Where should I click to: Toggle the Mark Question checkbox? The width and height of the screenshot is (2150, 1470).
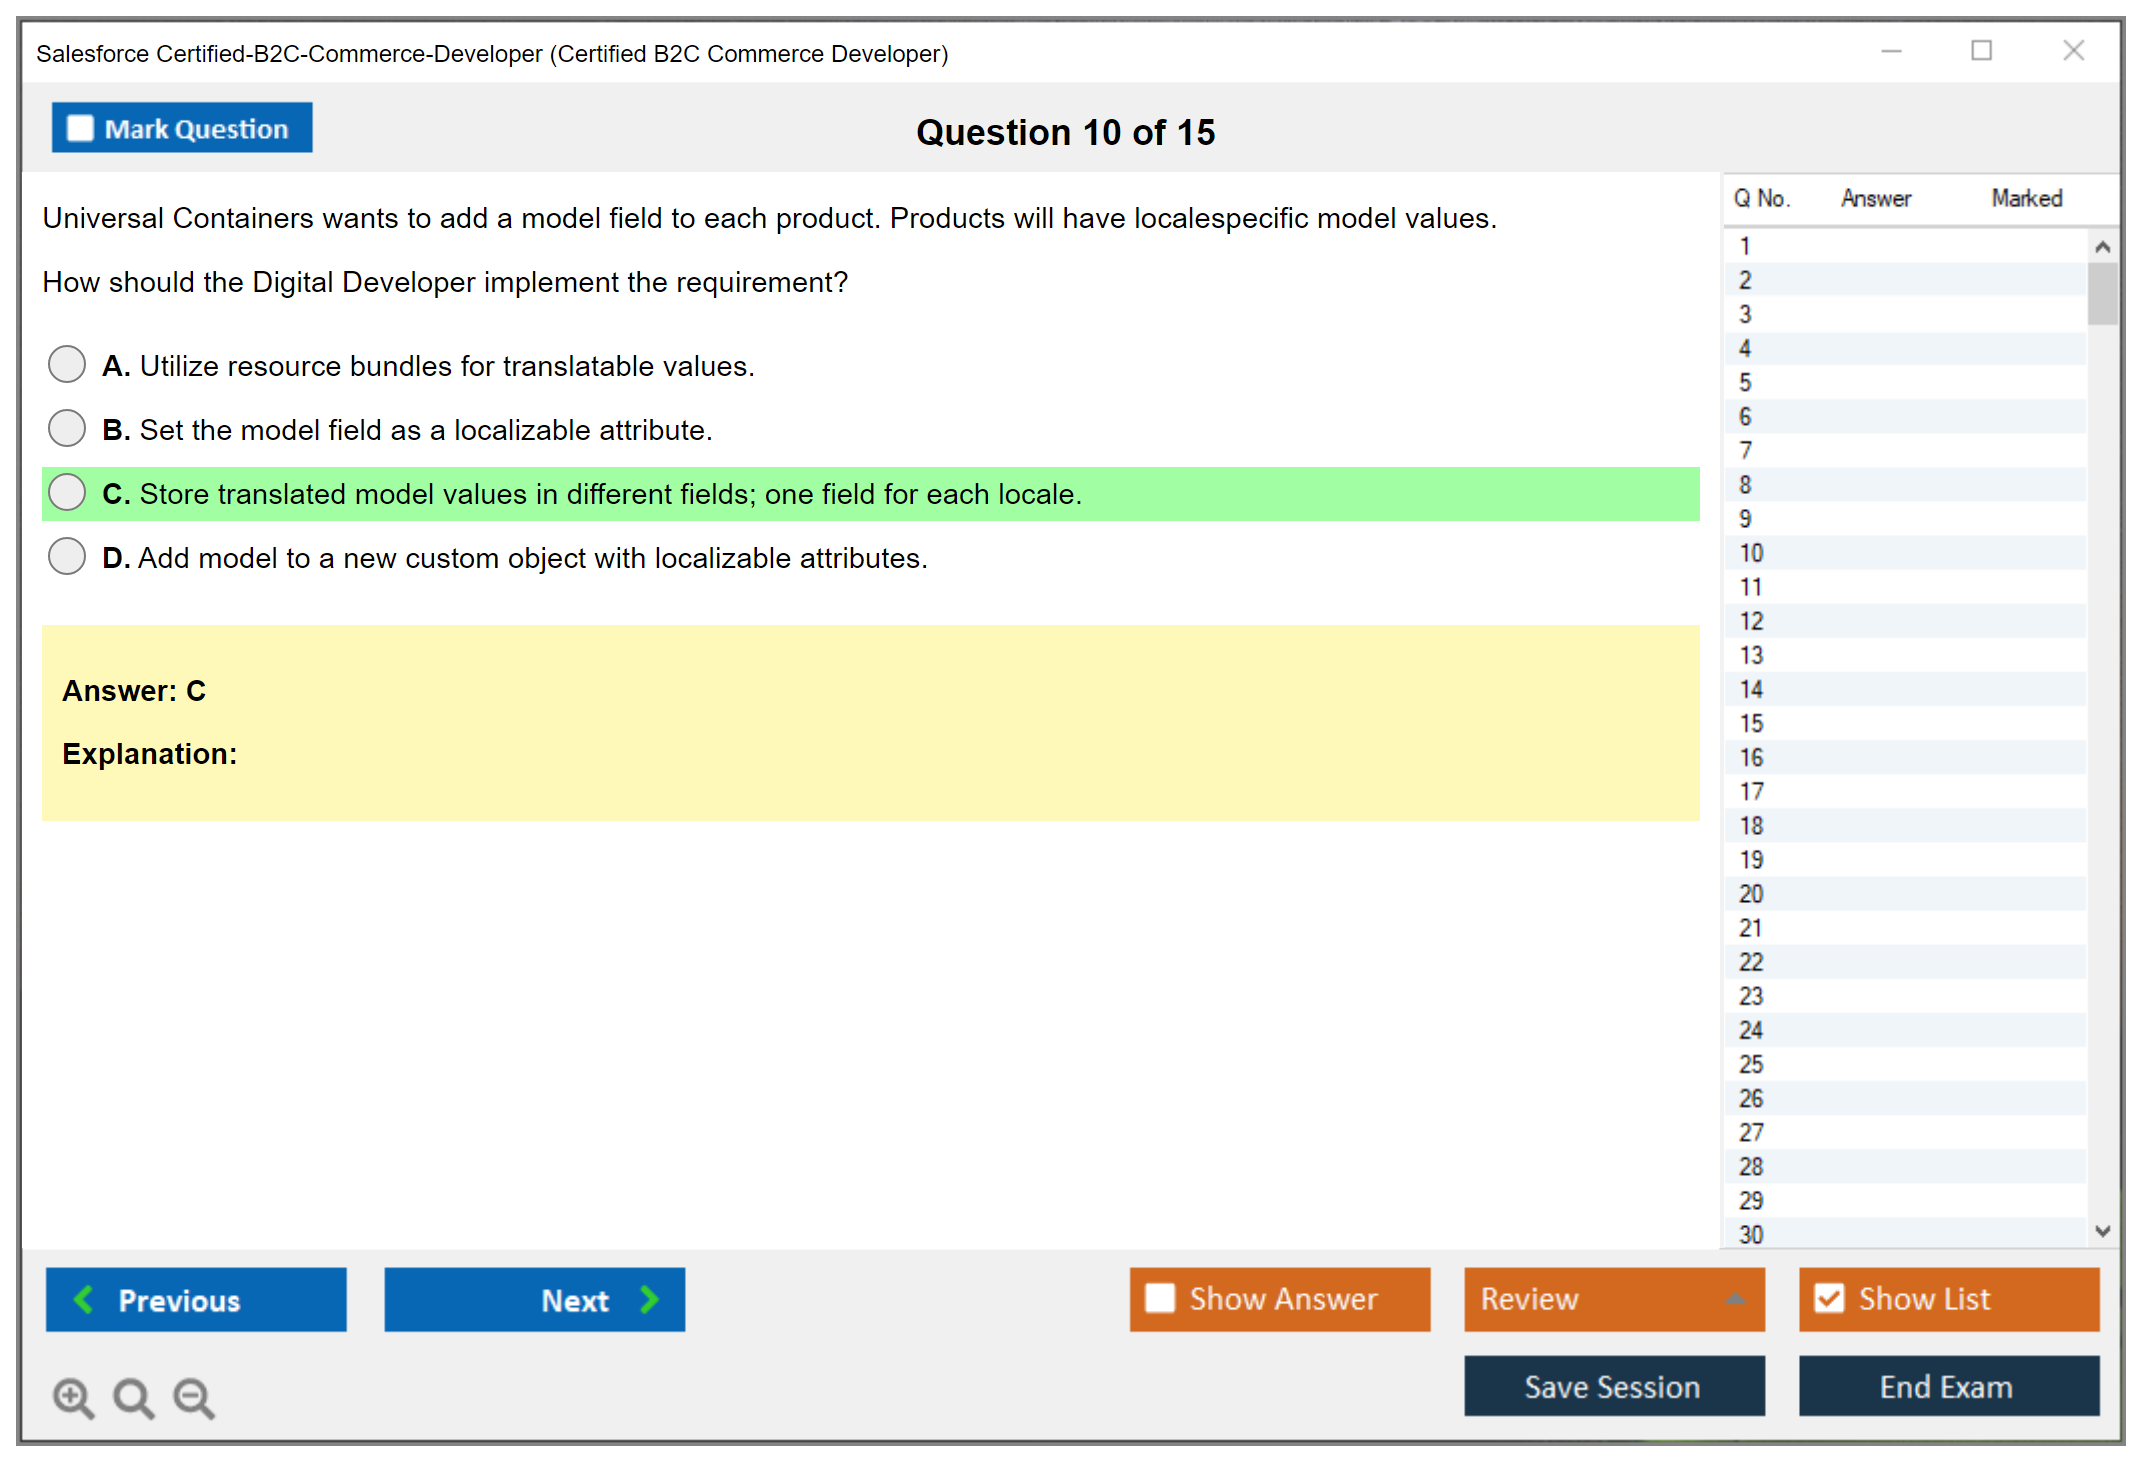tap(80, 129)
